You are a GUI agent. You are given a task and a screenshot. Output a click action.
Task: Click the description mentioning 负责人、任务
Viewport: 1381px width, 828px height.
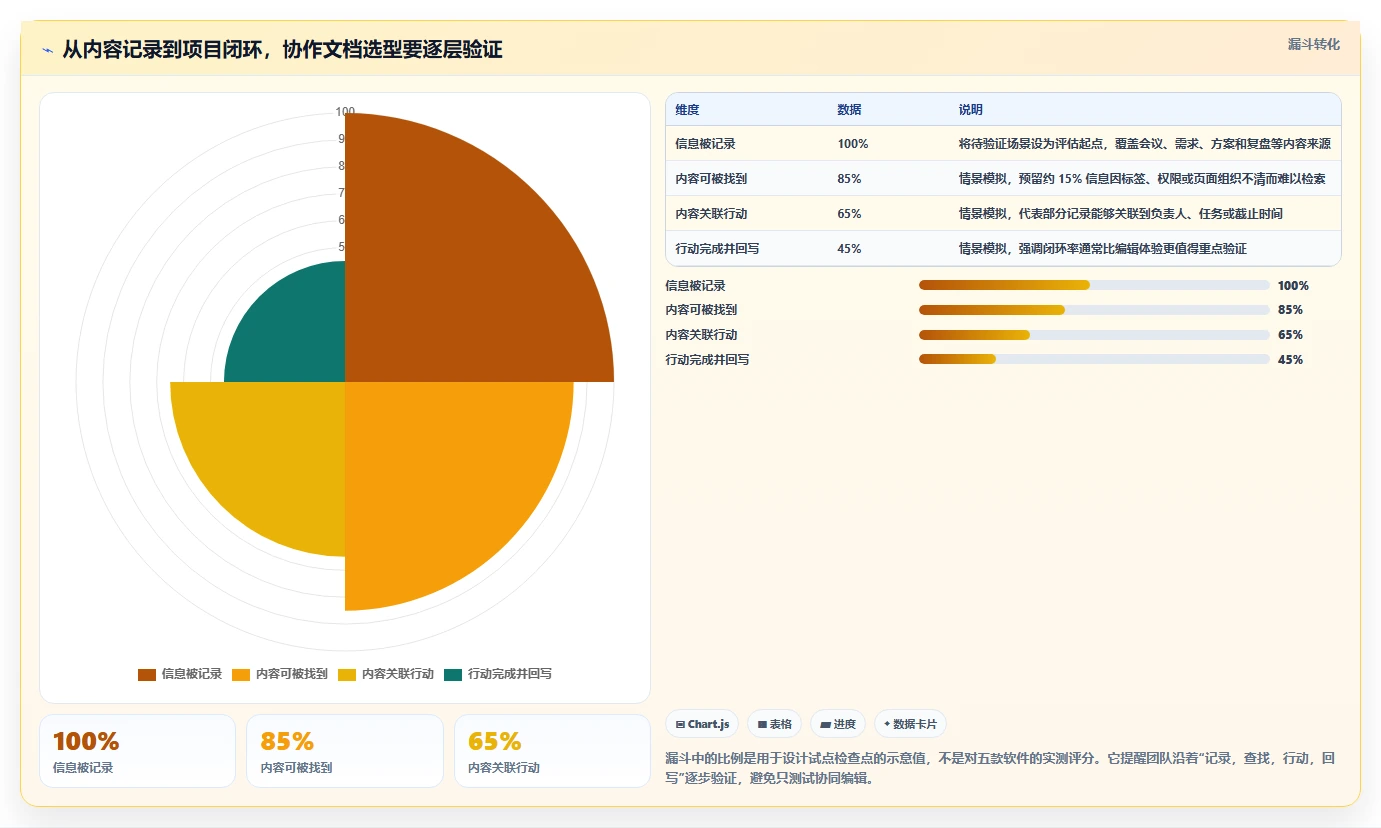point(1120,214)
